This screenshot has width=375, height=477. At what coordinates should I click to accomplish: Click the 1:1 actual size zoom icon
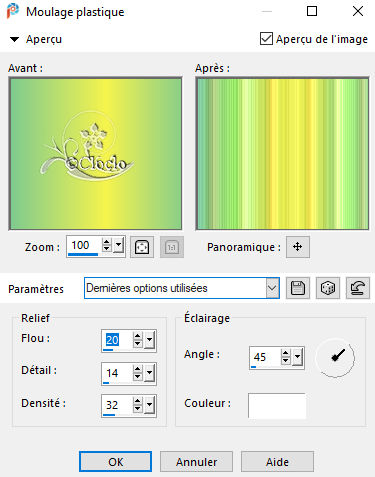tap(172, 247)
